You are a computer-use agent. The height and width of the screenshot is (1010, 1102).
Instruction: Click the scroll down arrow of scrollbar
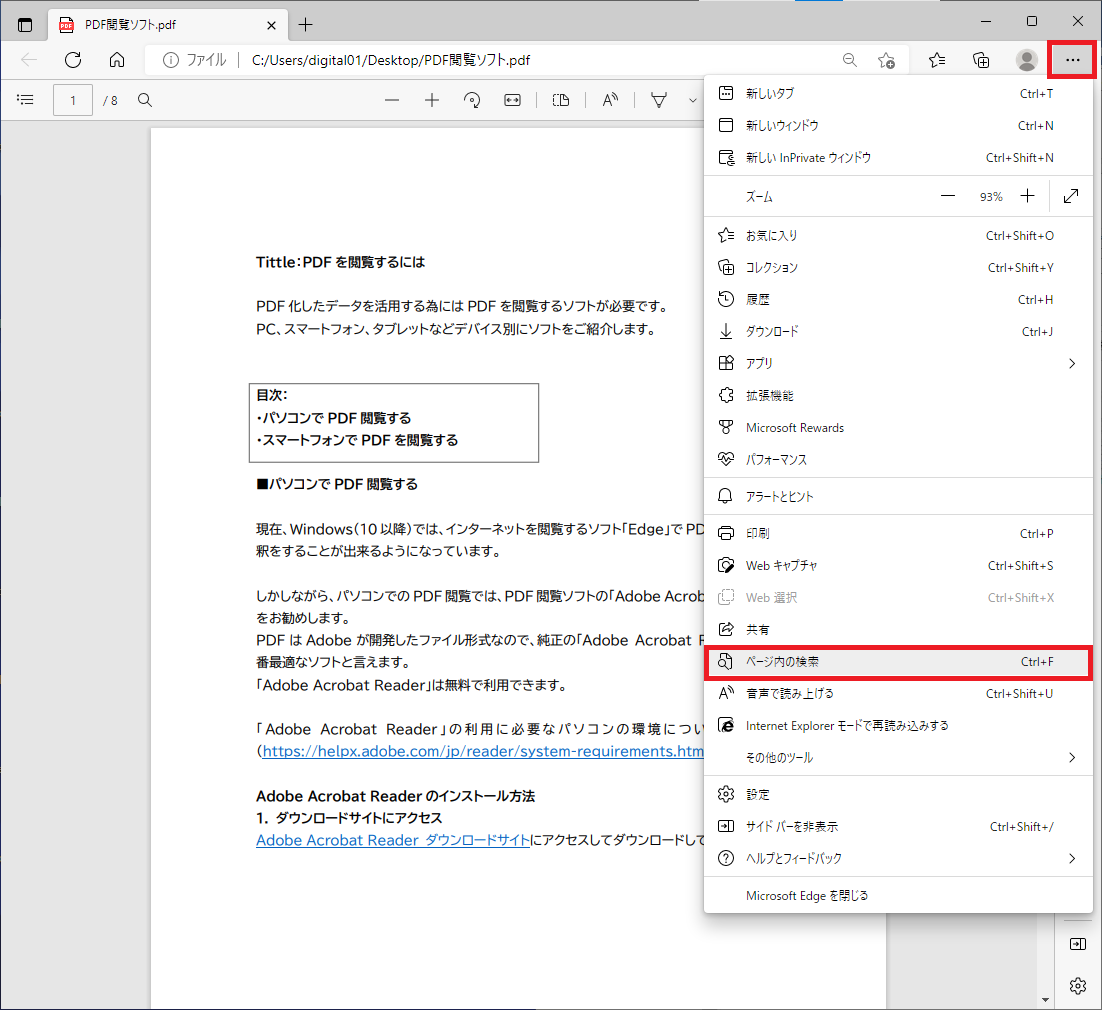(x=1046, y=999)
